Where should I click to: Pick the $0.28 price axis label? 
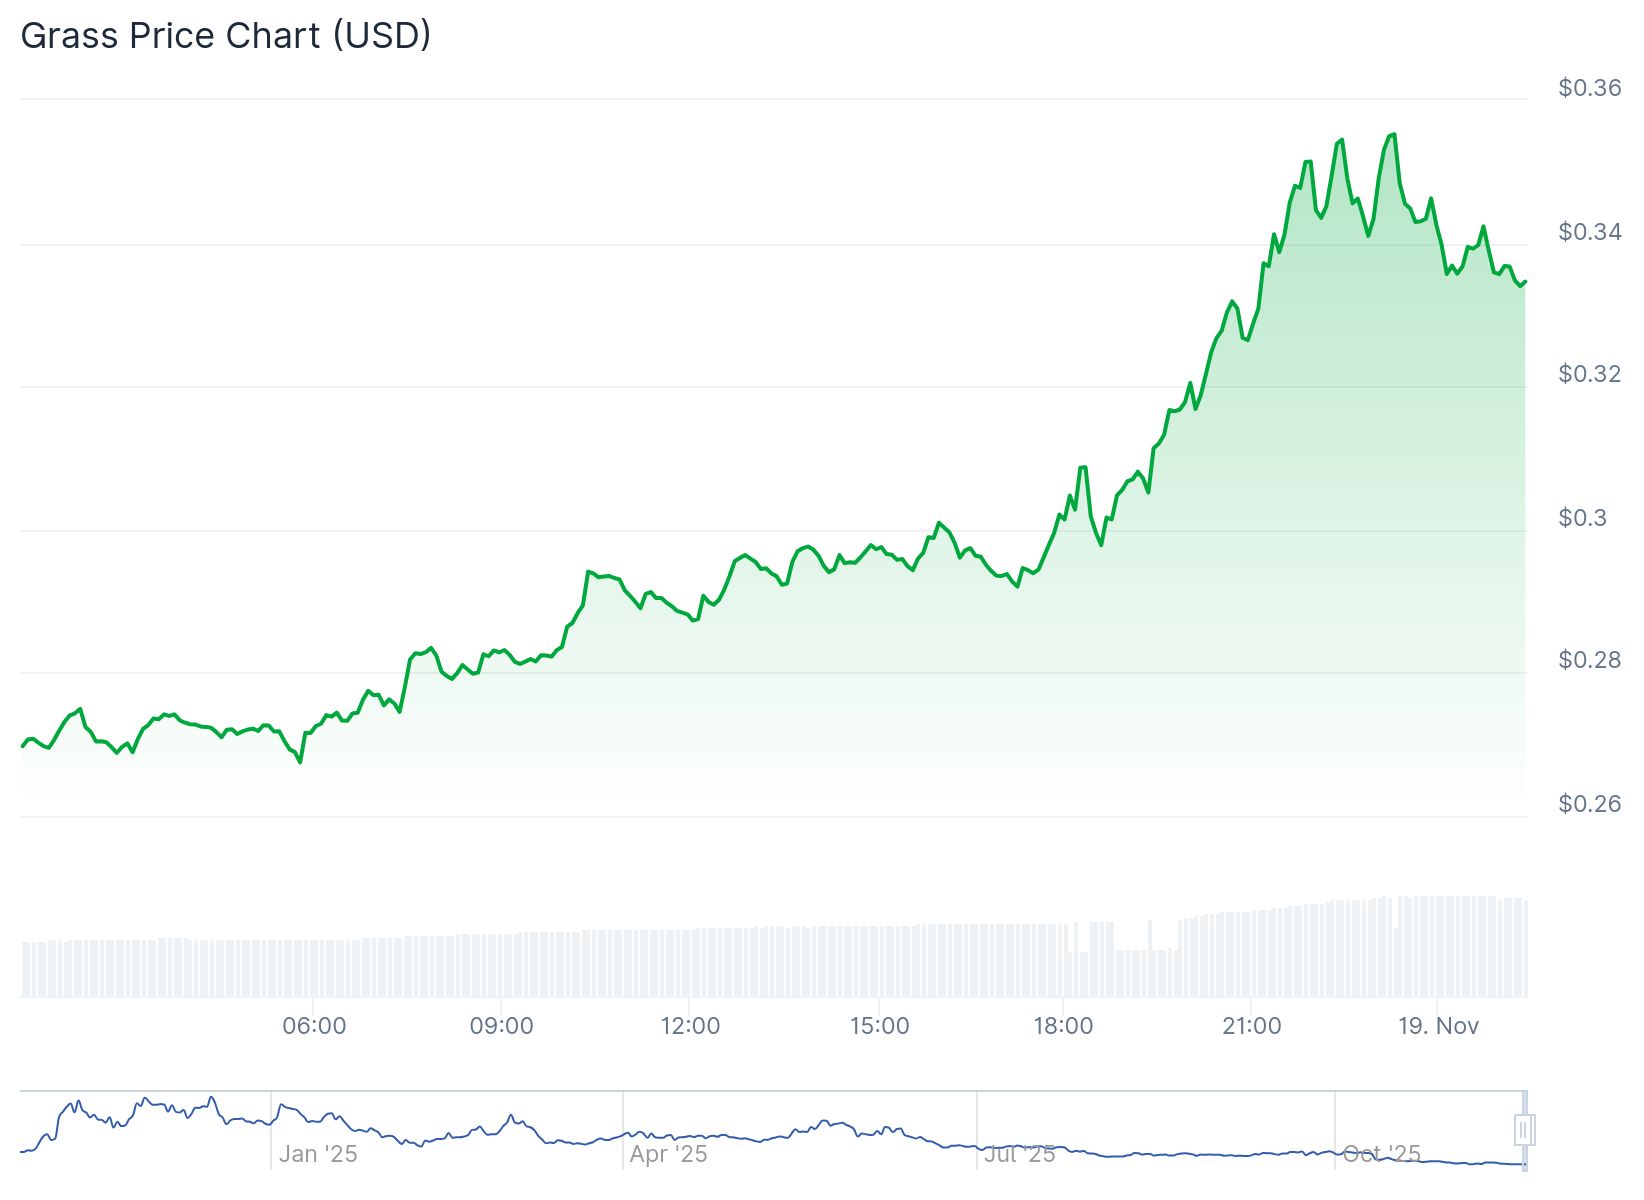point(1589,660)
